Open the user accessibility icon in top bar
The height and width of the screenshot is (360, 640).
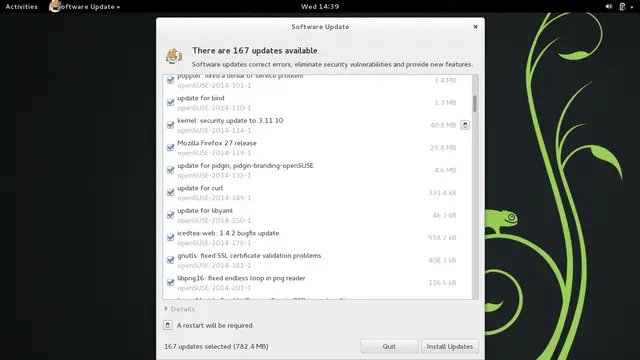[622, 7]
